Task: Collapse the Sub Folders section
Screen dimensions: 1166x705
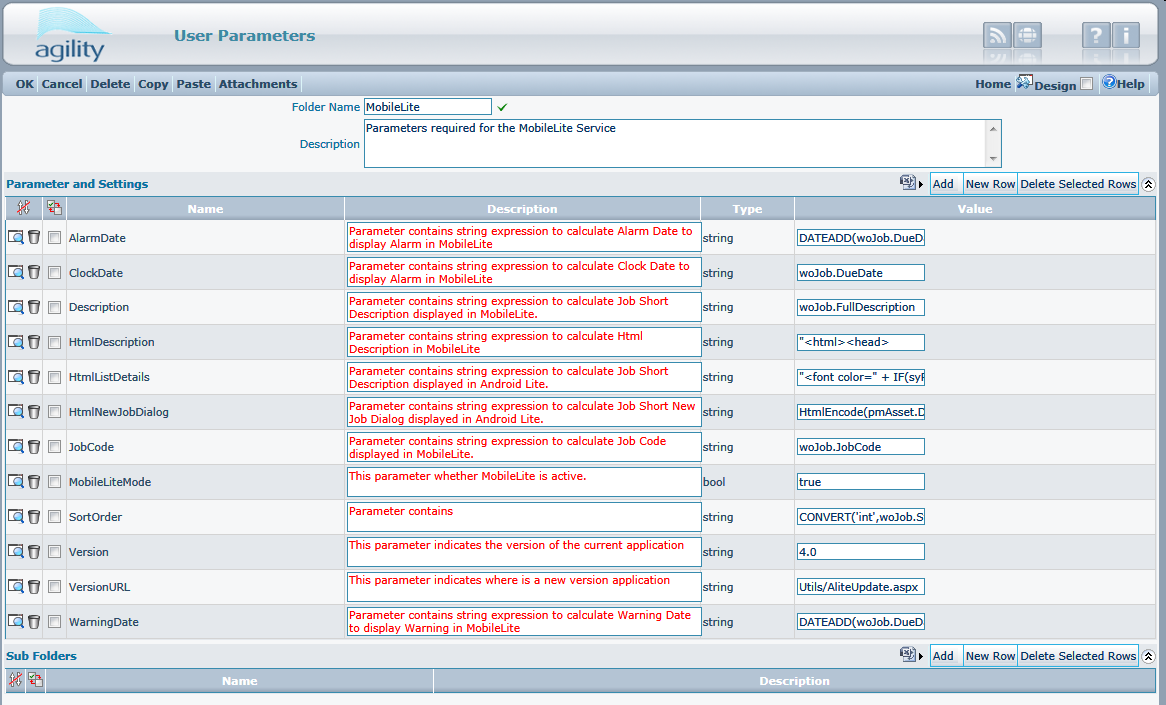Action: [1148, 656]
